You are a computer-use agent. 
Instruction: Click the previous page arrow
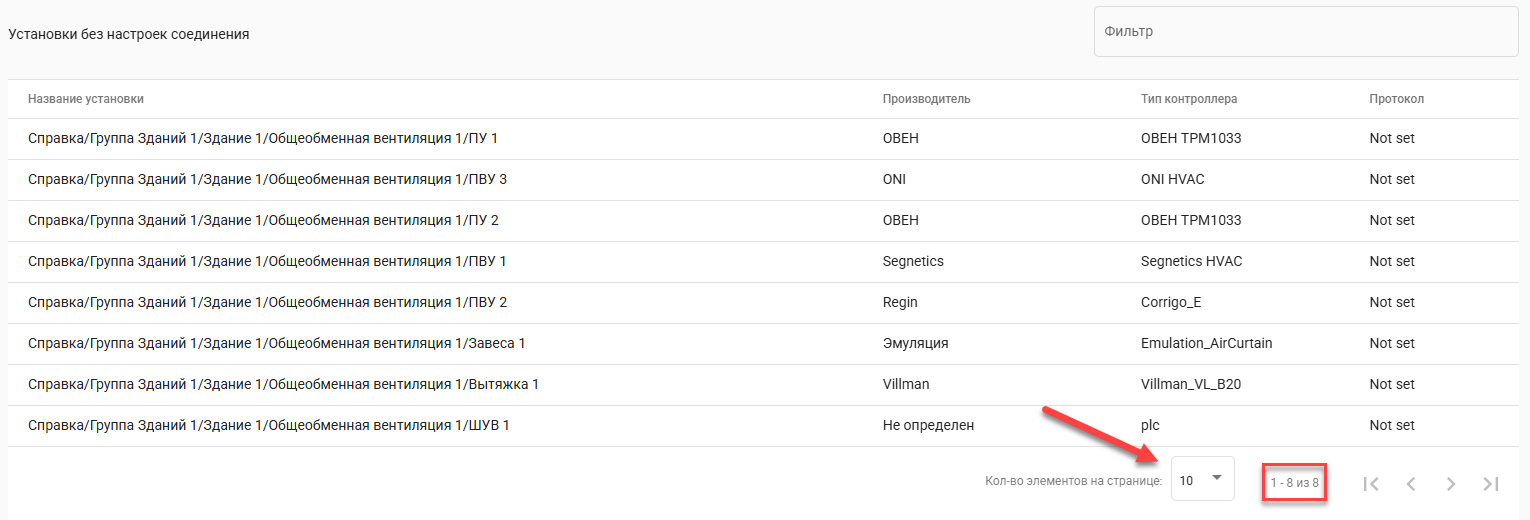1411,484
